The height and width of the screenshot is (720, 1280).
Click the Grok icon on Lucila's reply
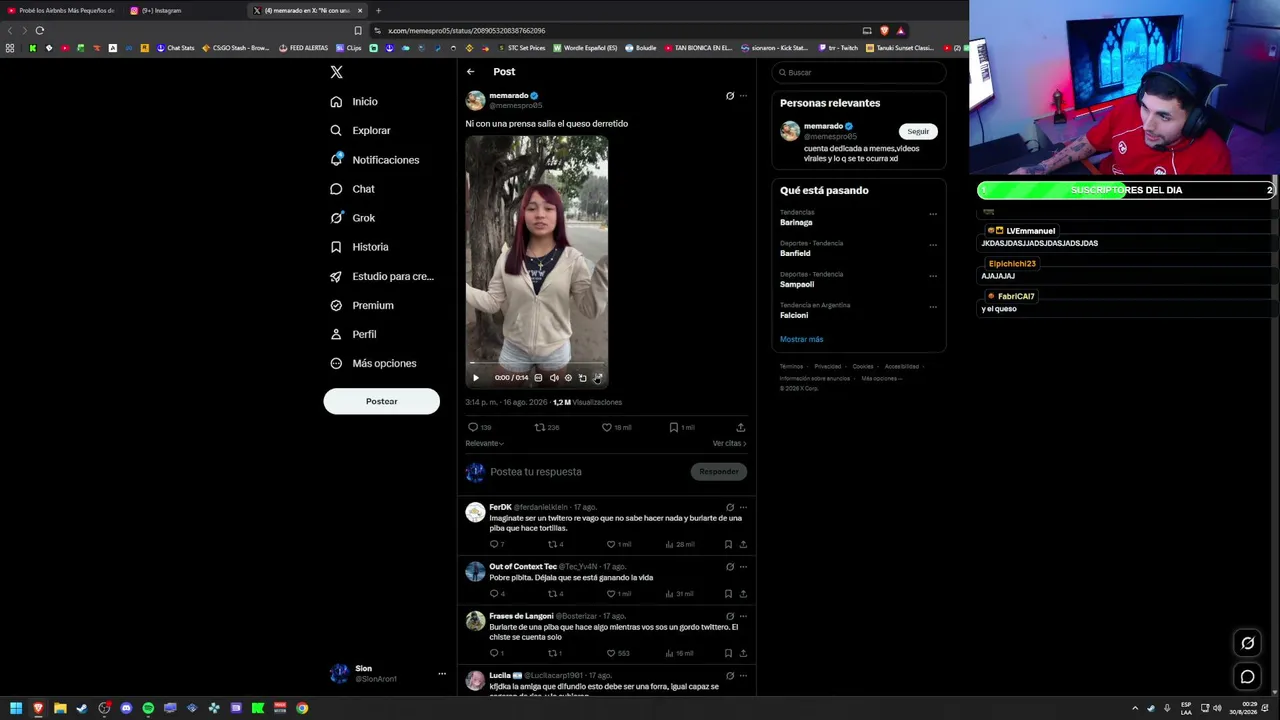click(x=730, y=676)
